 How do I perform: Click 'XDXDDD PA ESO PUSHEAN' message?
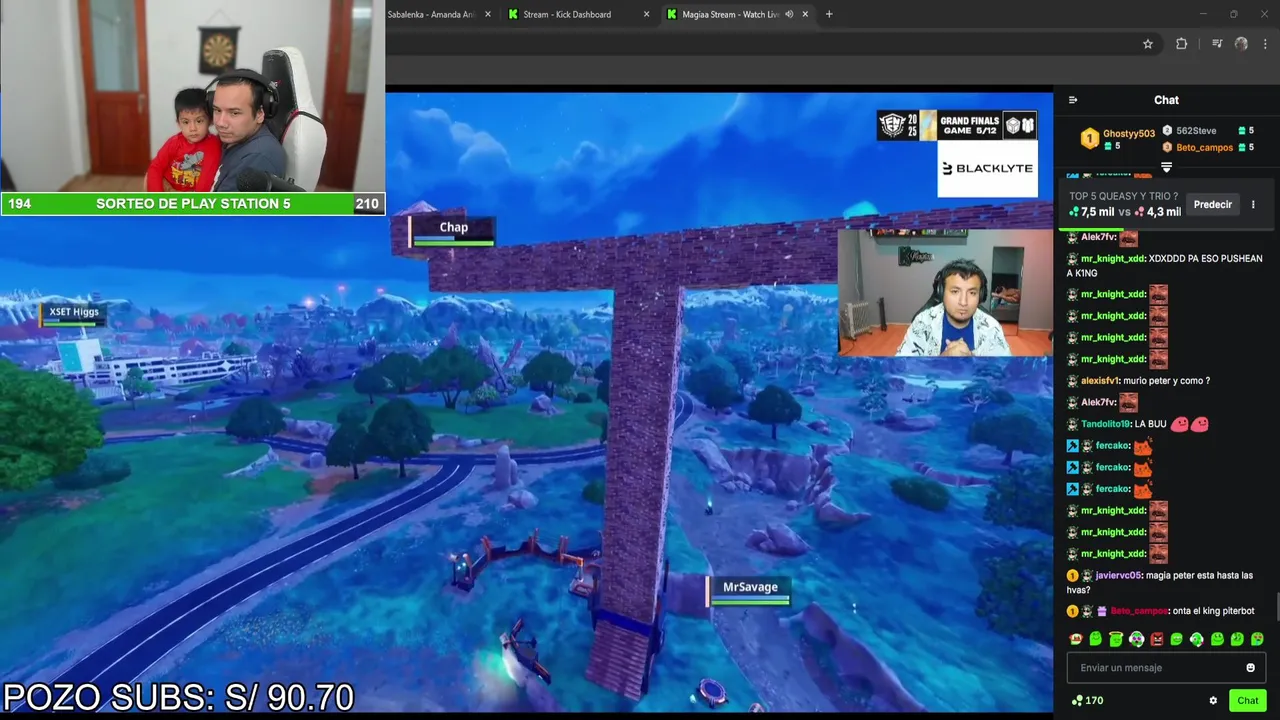(x=1164, y=265)
